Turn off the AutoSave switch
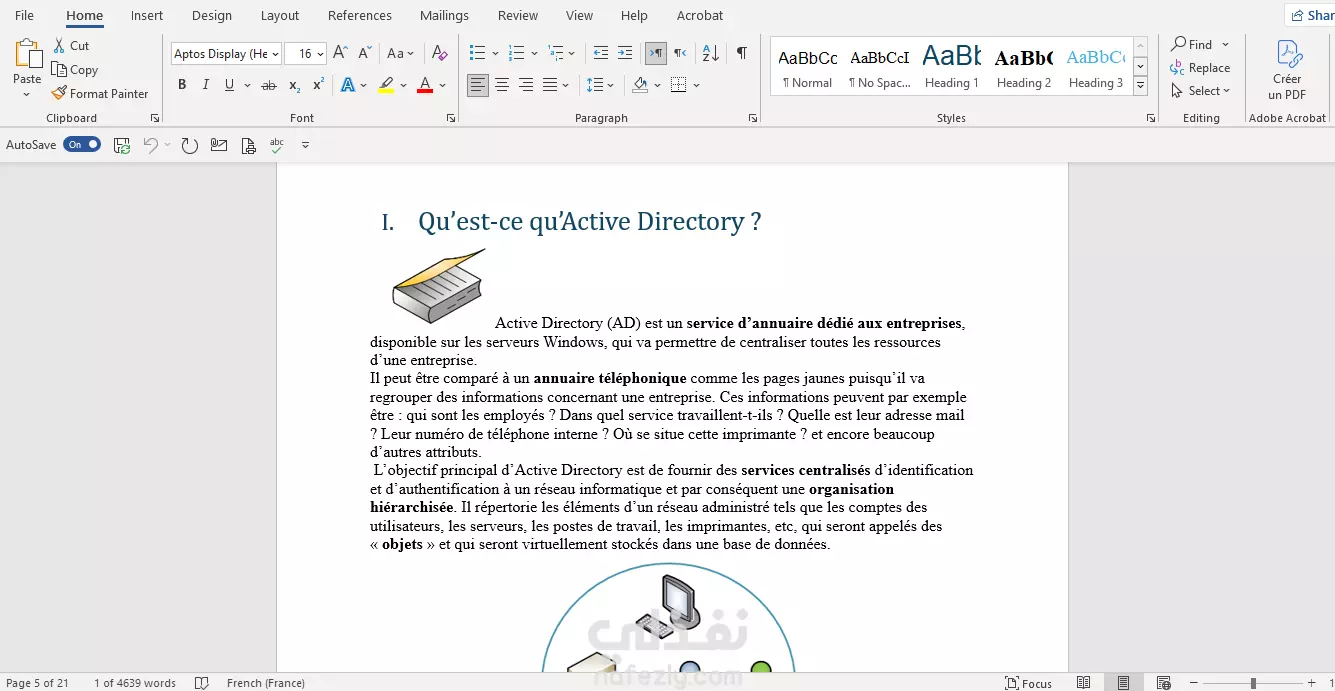This screenshot has width=1335, height=691. [82, 145]
